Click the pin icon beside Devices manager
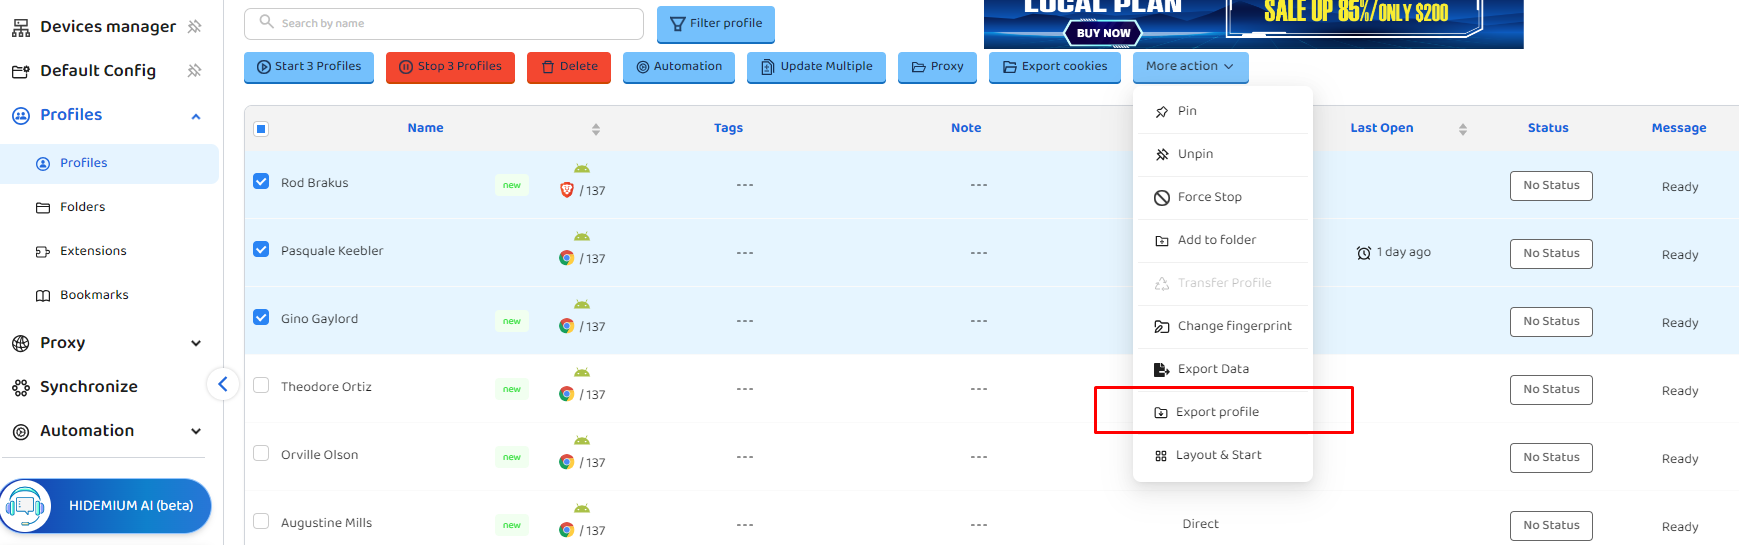 tap(195, 27)
